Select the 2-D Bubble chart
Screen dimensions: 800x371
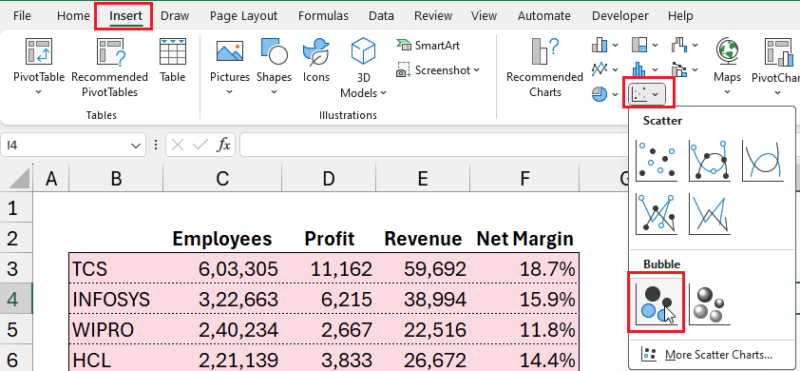tap(656, 305)
